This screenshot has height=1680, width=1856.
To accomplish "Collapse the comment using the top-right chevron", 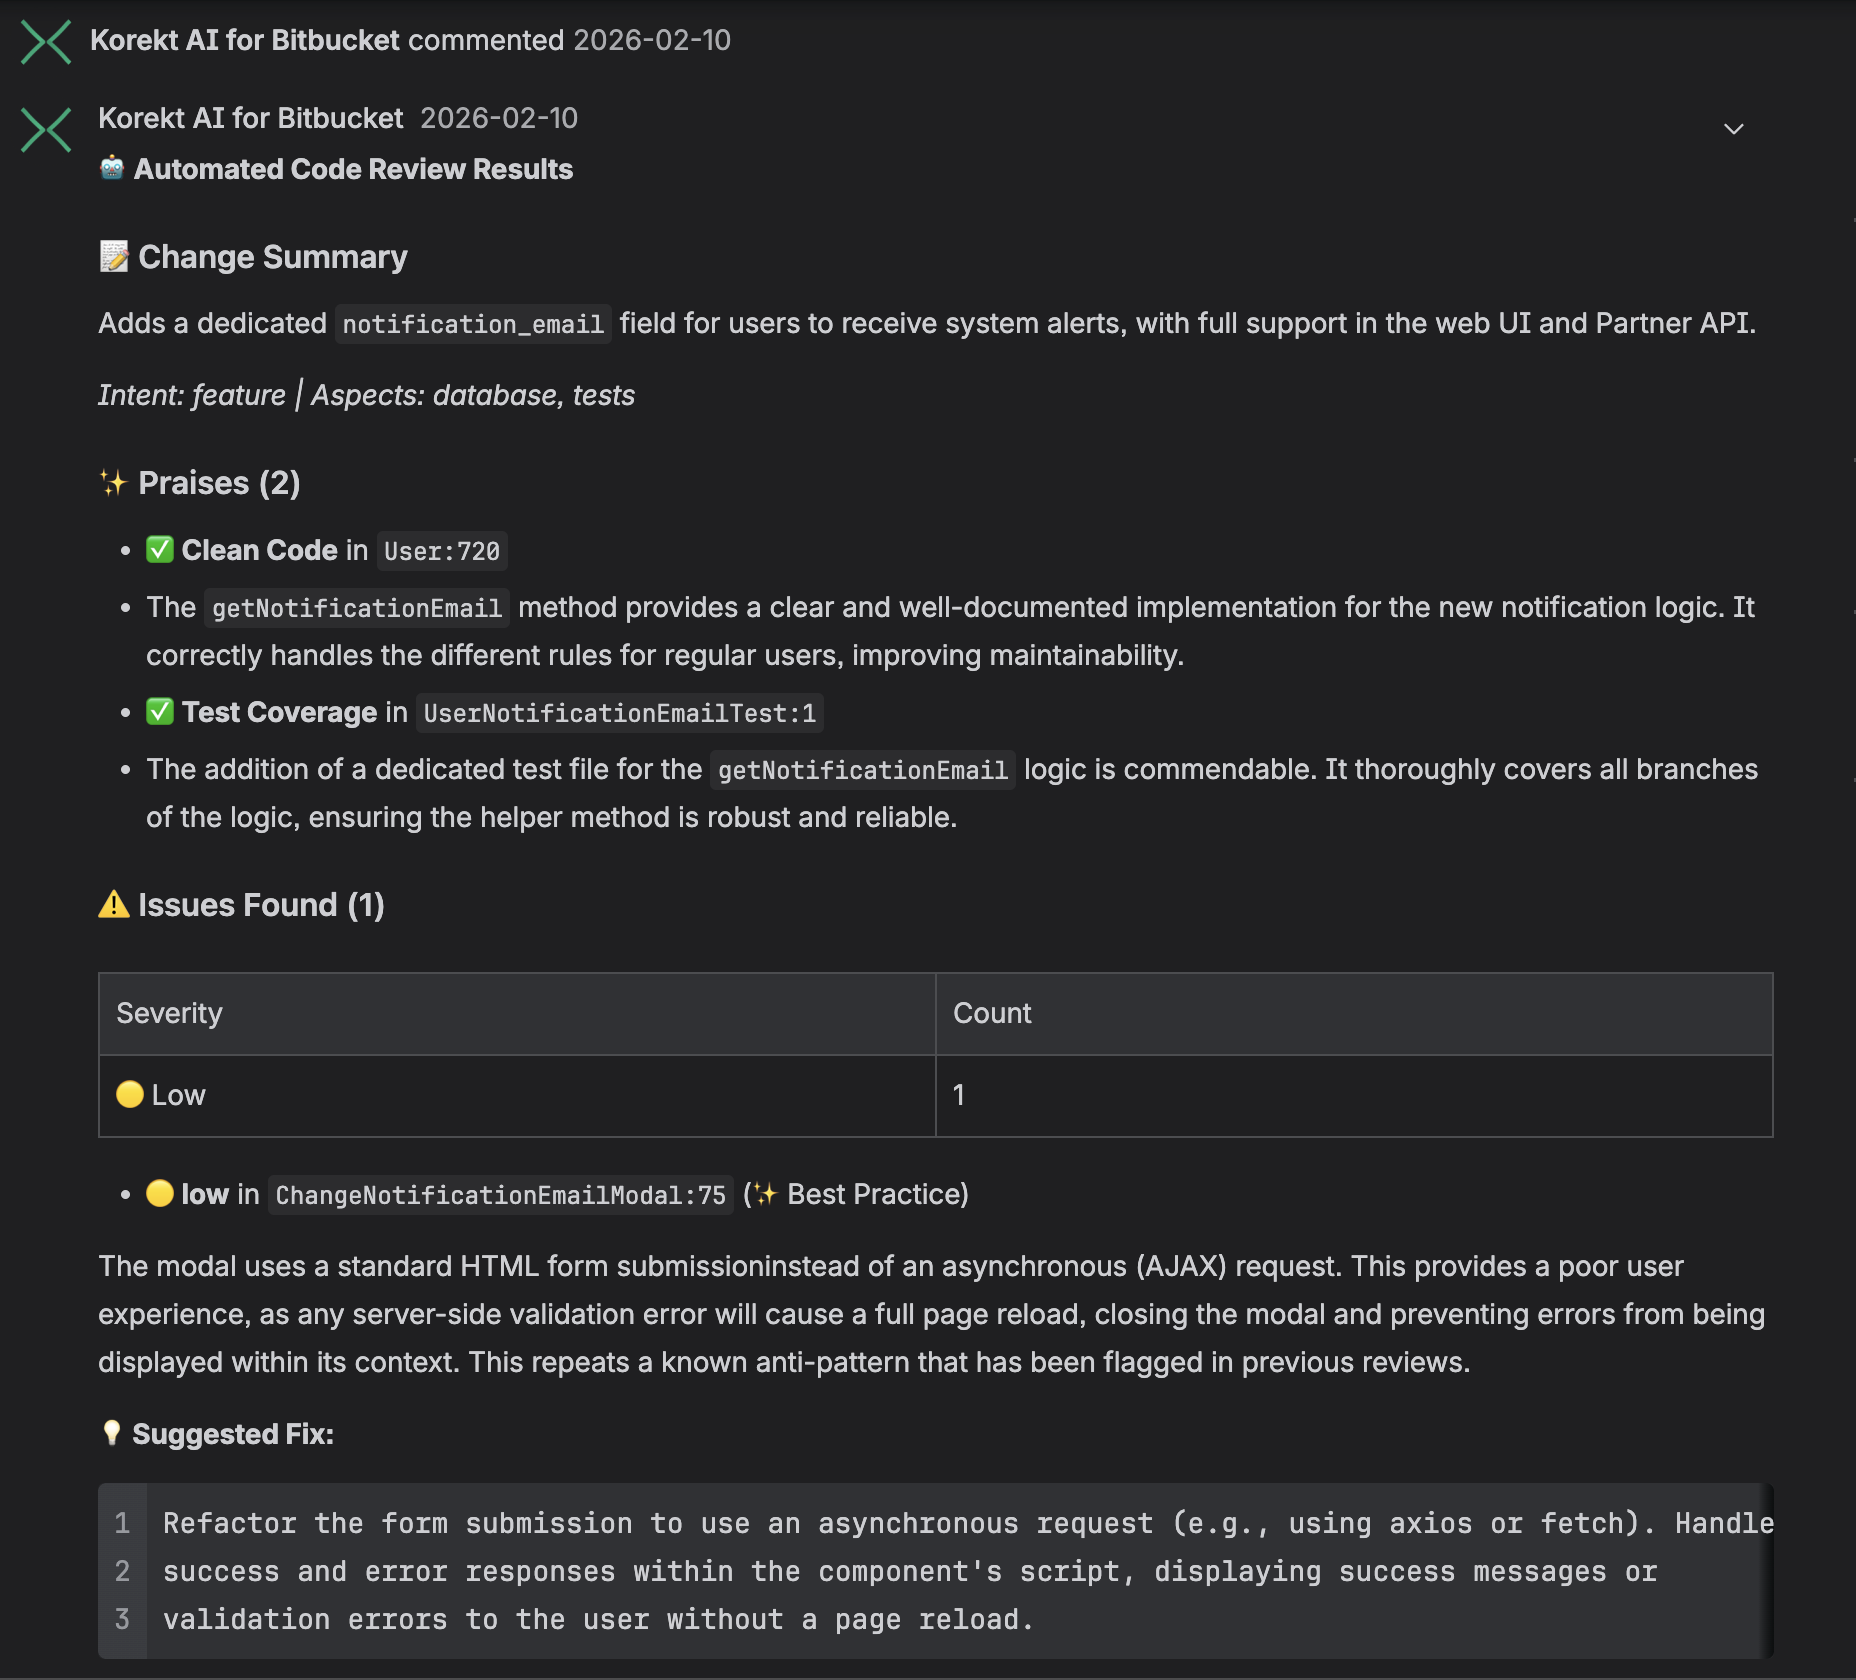I will (1734, 129).
